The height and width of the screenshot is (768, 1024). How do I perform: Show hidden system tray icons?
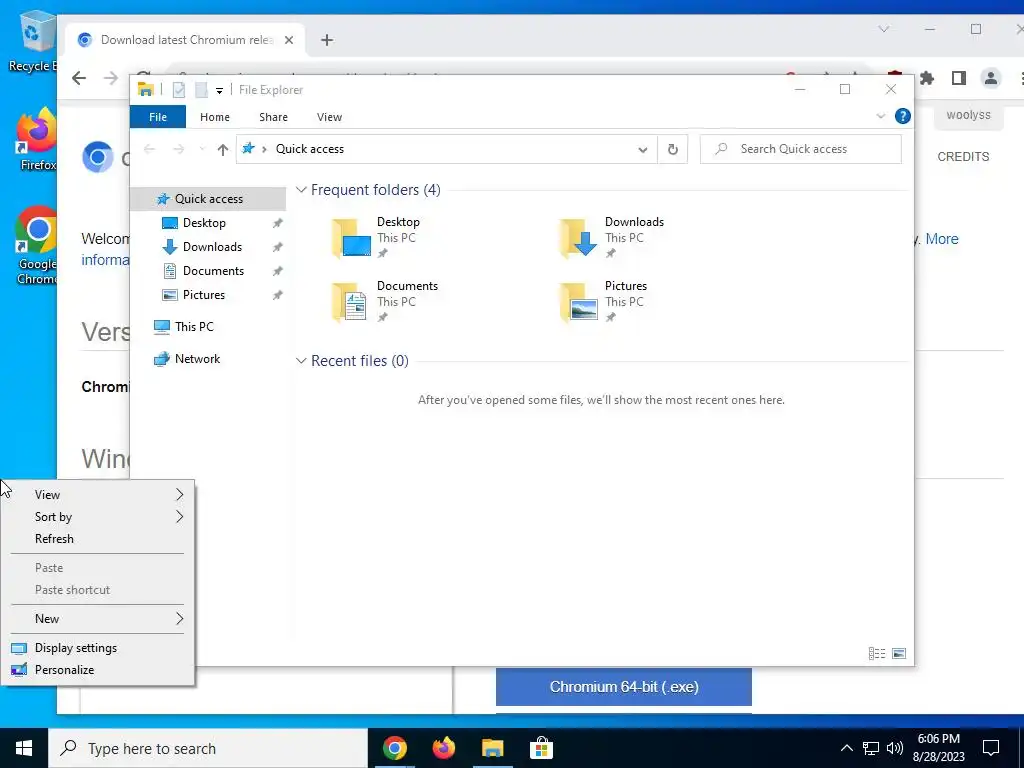[846, 748]
